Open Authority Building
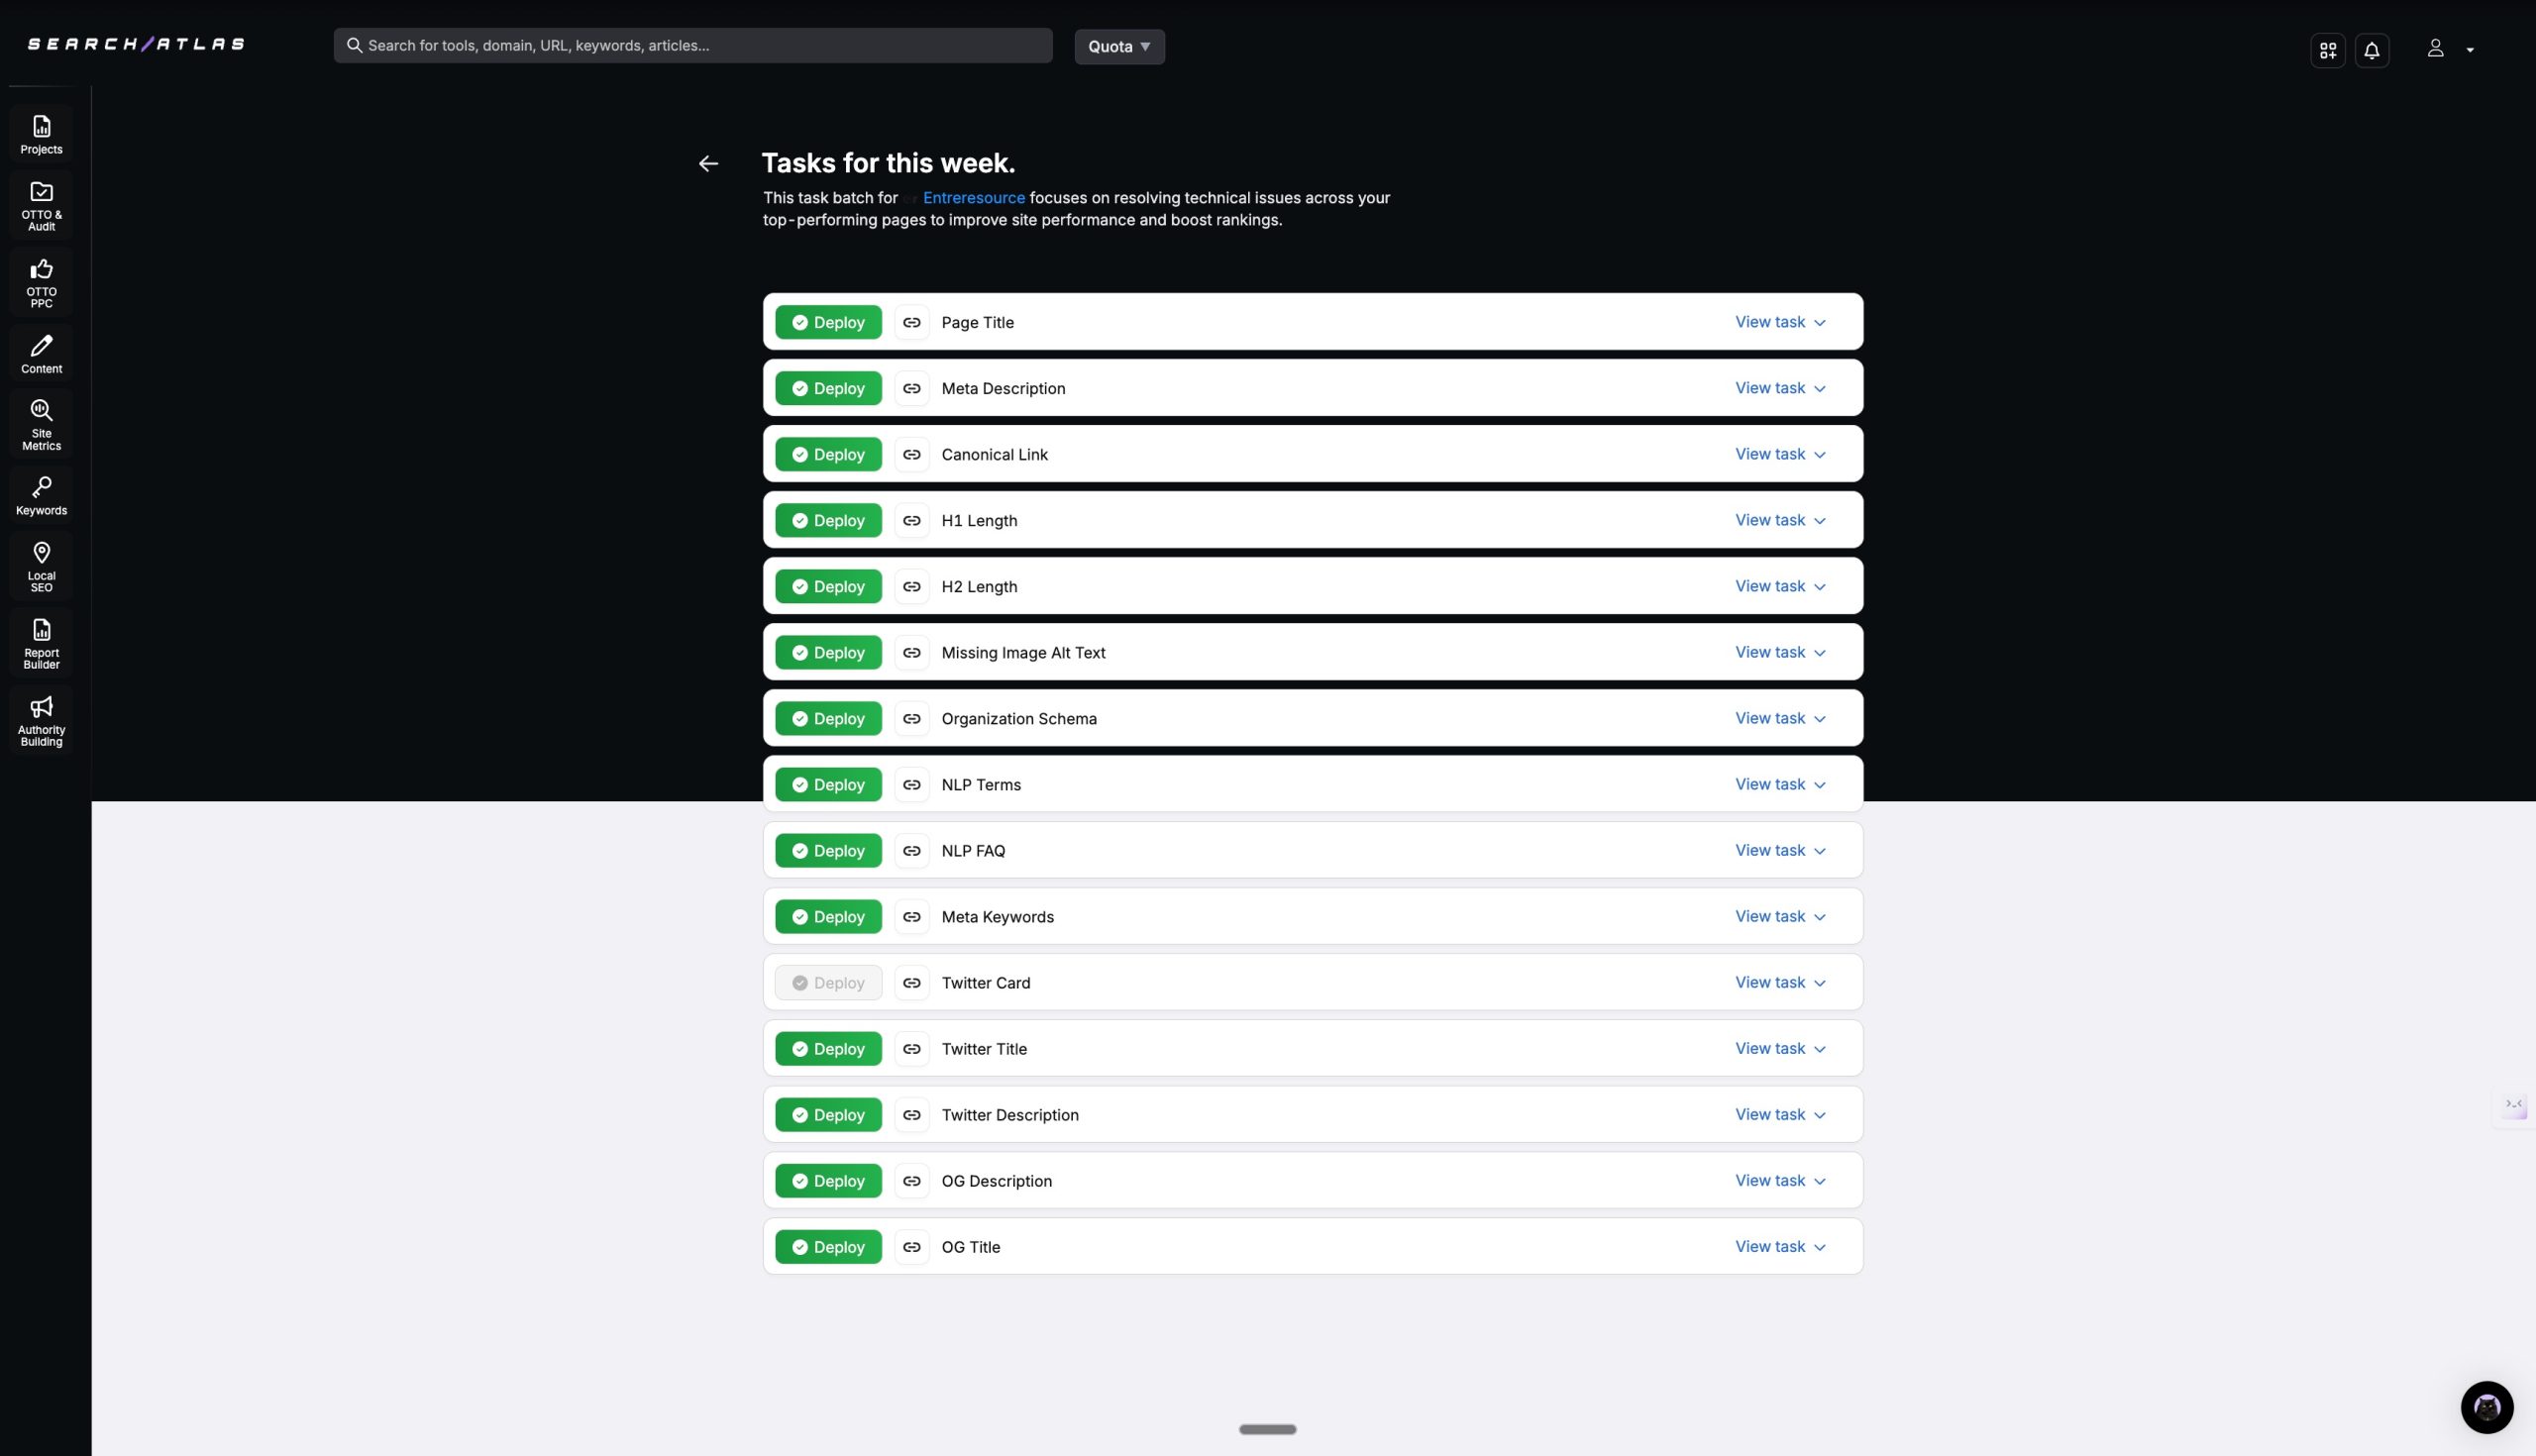2536x1456 pixels. click(40, 719)
